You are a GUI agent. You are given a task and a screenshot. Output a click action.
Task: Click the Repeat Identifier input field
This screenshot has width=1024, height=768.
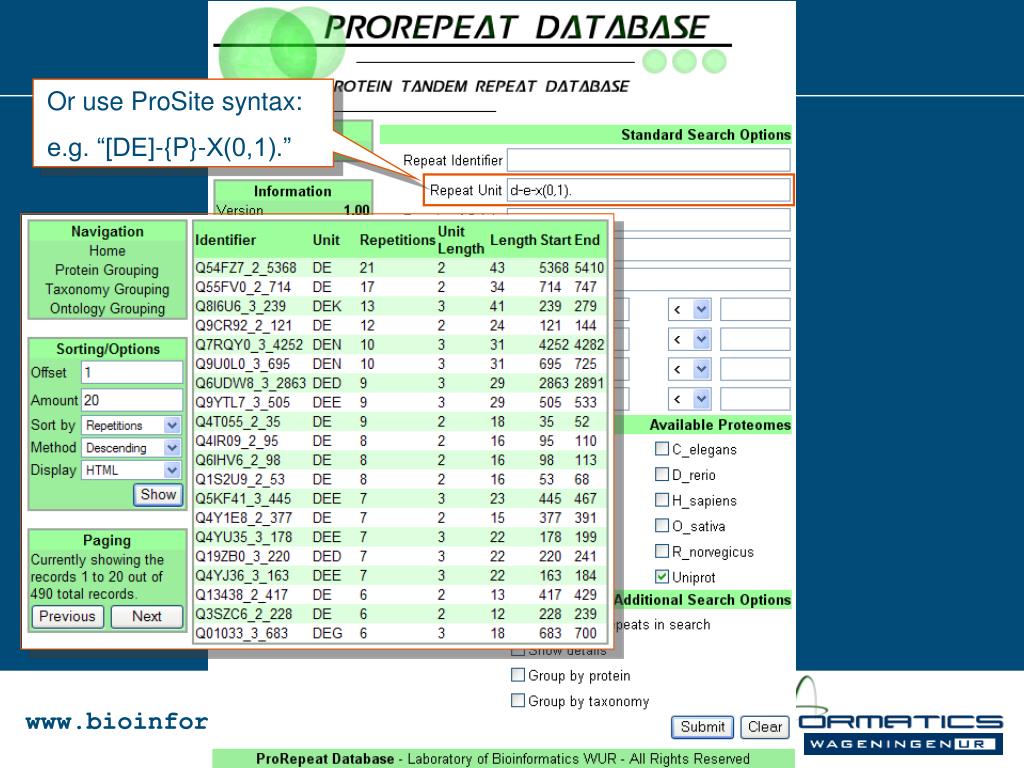[648, 160]
